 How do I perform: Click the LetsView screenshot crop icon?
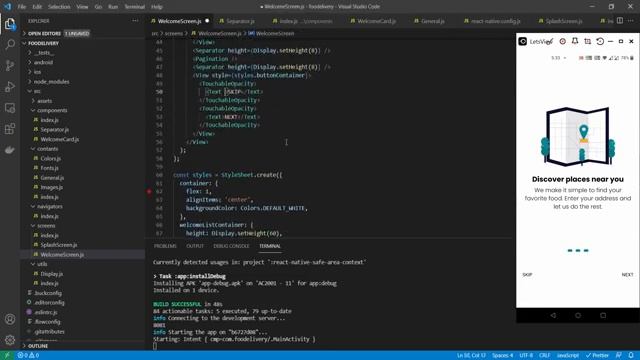click(587, 41)
